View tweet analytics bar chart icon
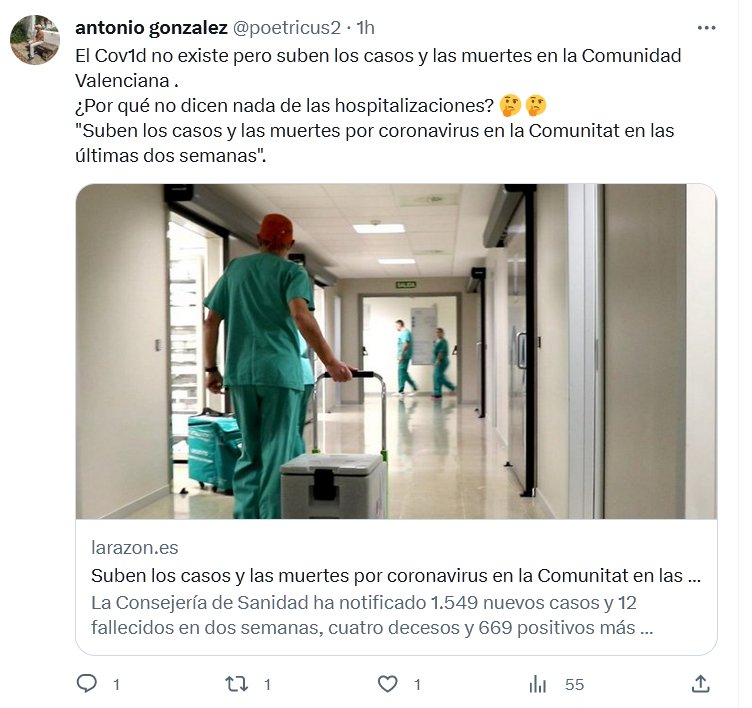752x708 pixels. click(538, 684)
